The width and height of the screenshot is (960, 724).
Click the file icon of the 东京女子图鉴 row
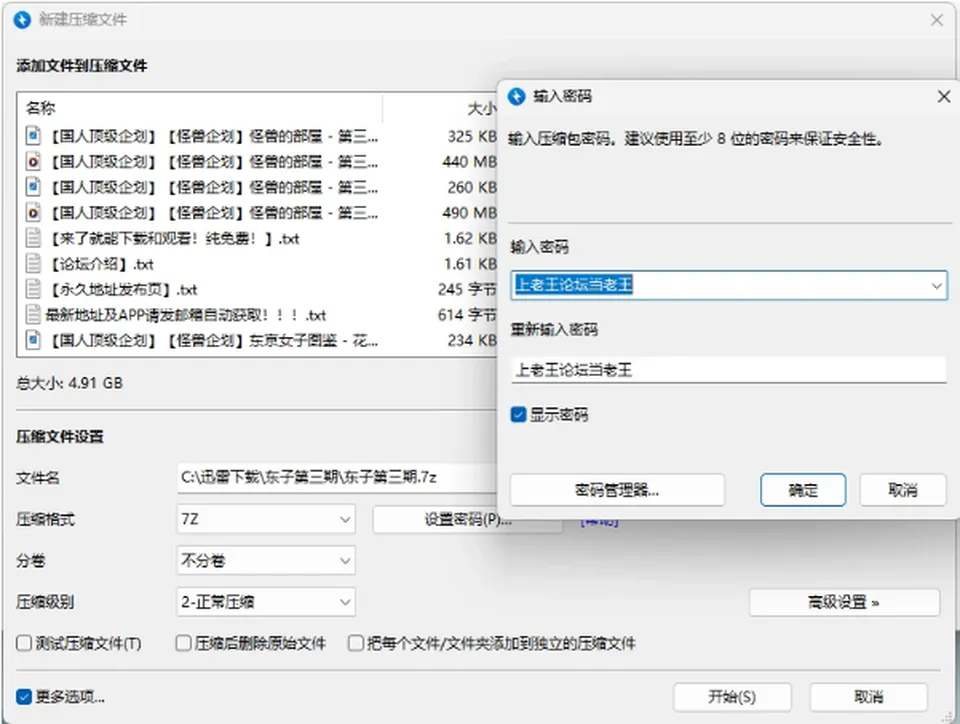click(x=33, y=340)
